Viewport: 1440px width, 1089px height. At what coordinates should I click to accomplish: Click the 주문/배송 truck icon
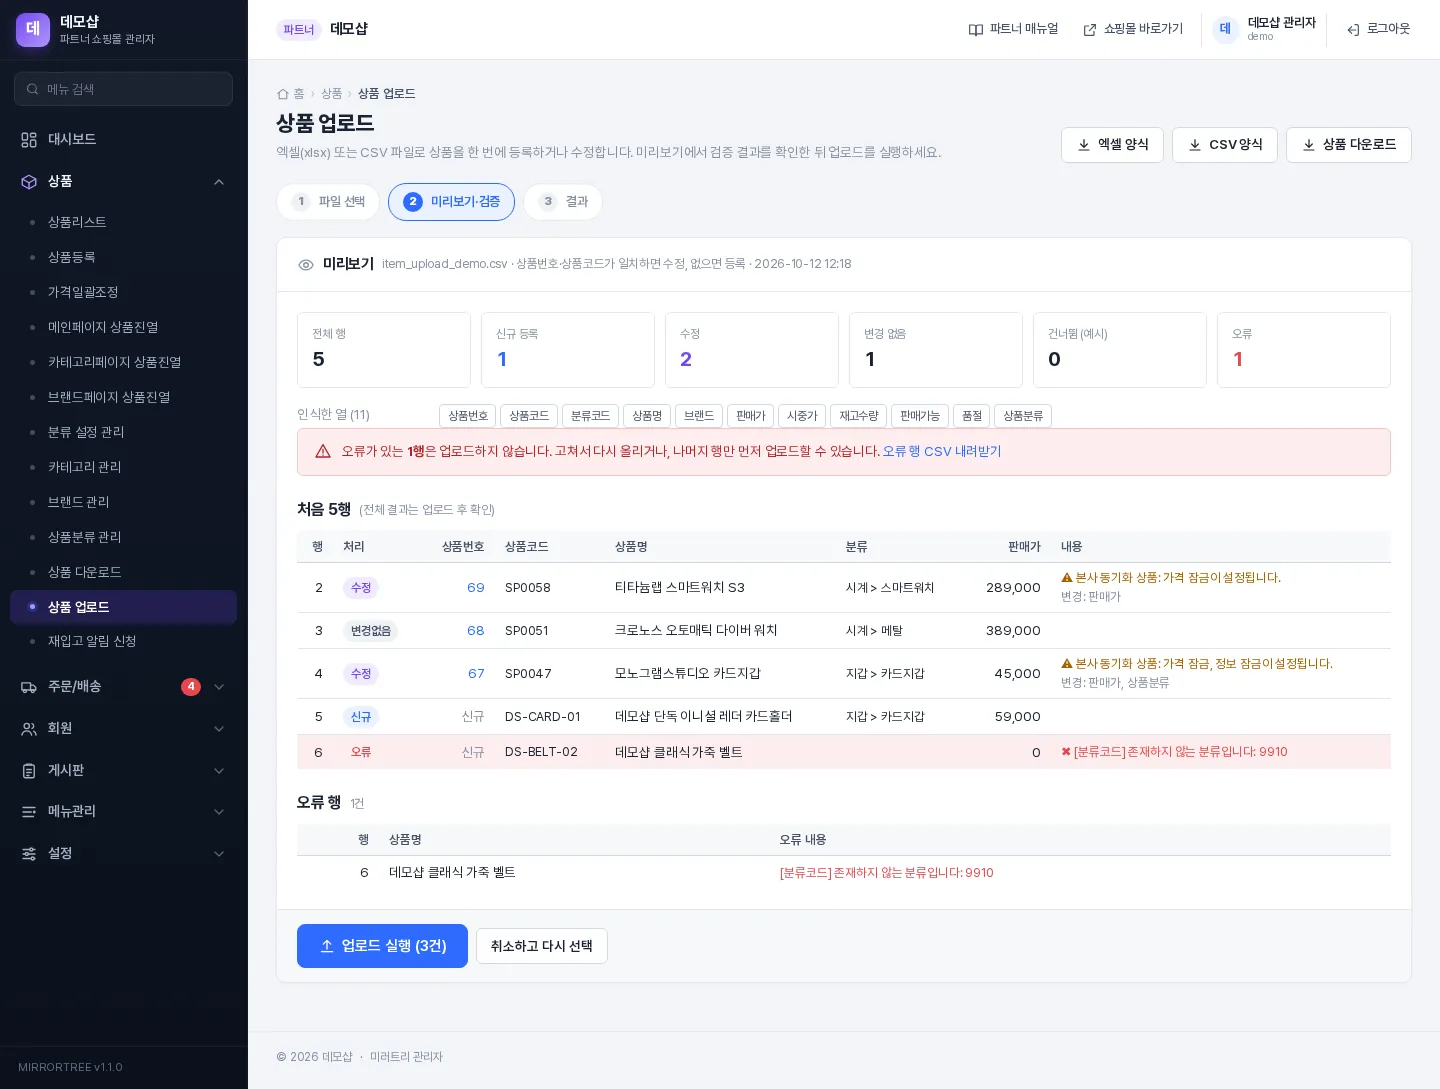click(x=29, y=687)
